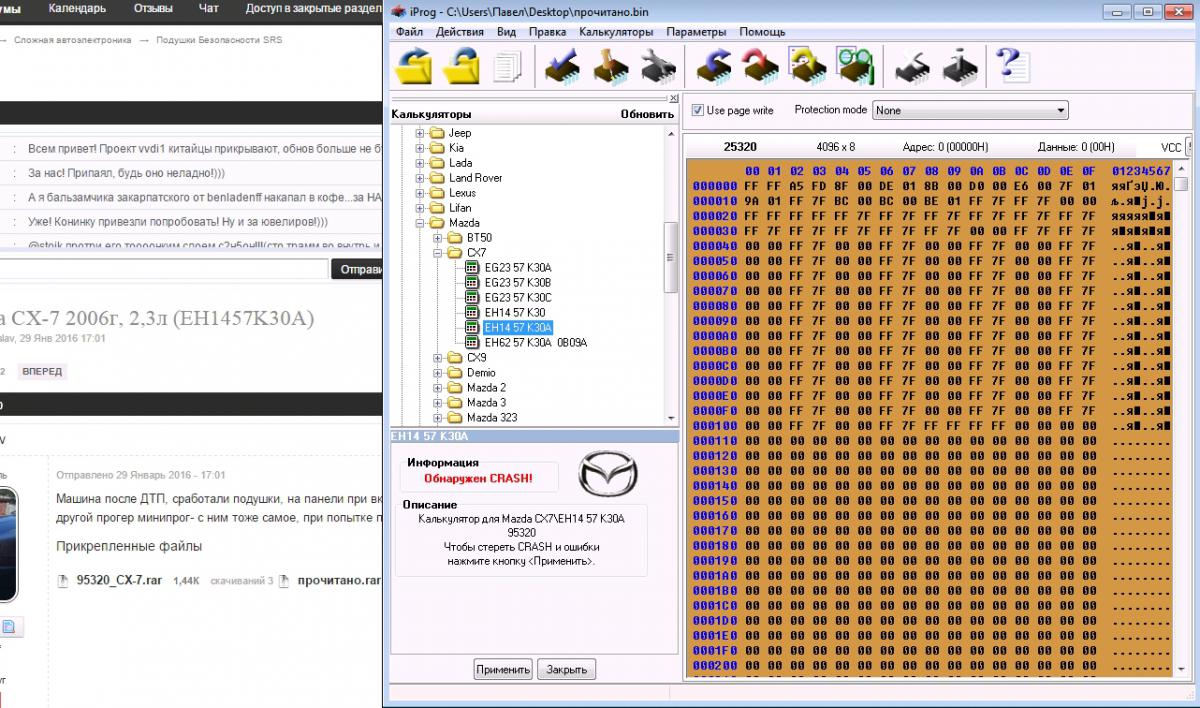The image size is (1200, 708).
Task: Toggle the Use page write checkbox
Action: pos(697,110)
